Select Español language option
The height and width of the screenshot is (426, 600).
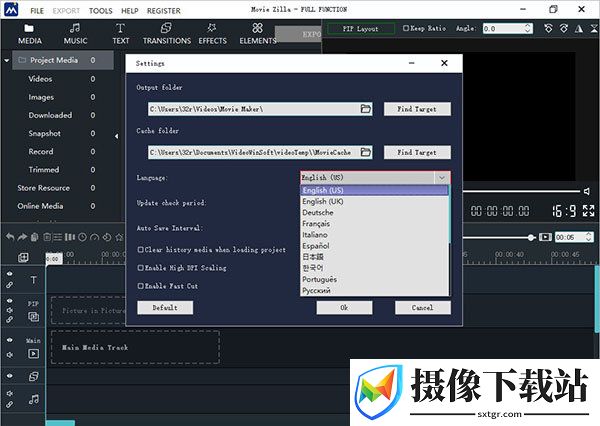click(374, 246)
